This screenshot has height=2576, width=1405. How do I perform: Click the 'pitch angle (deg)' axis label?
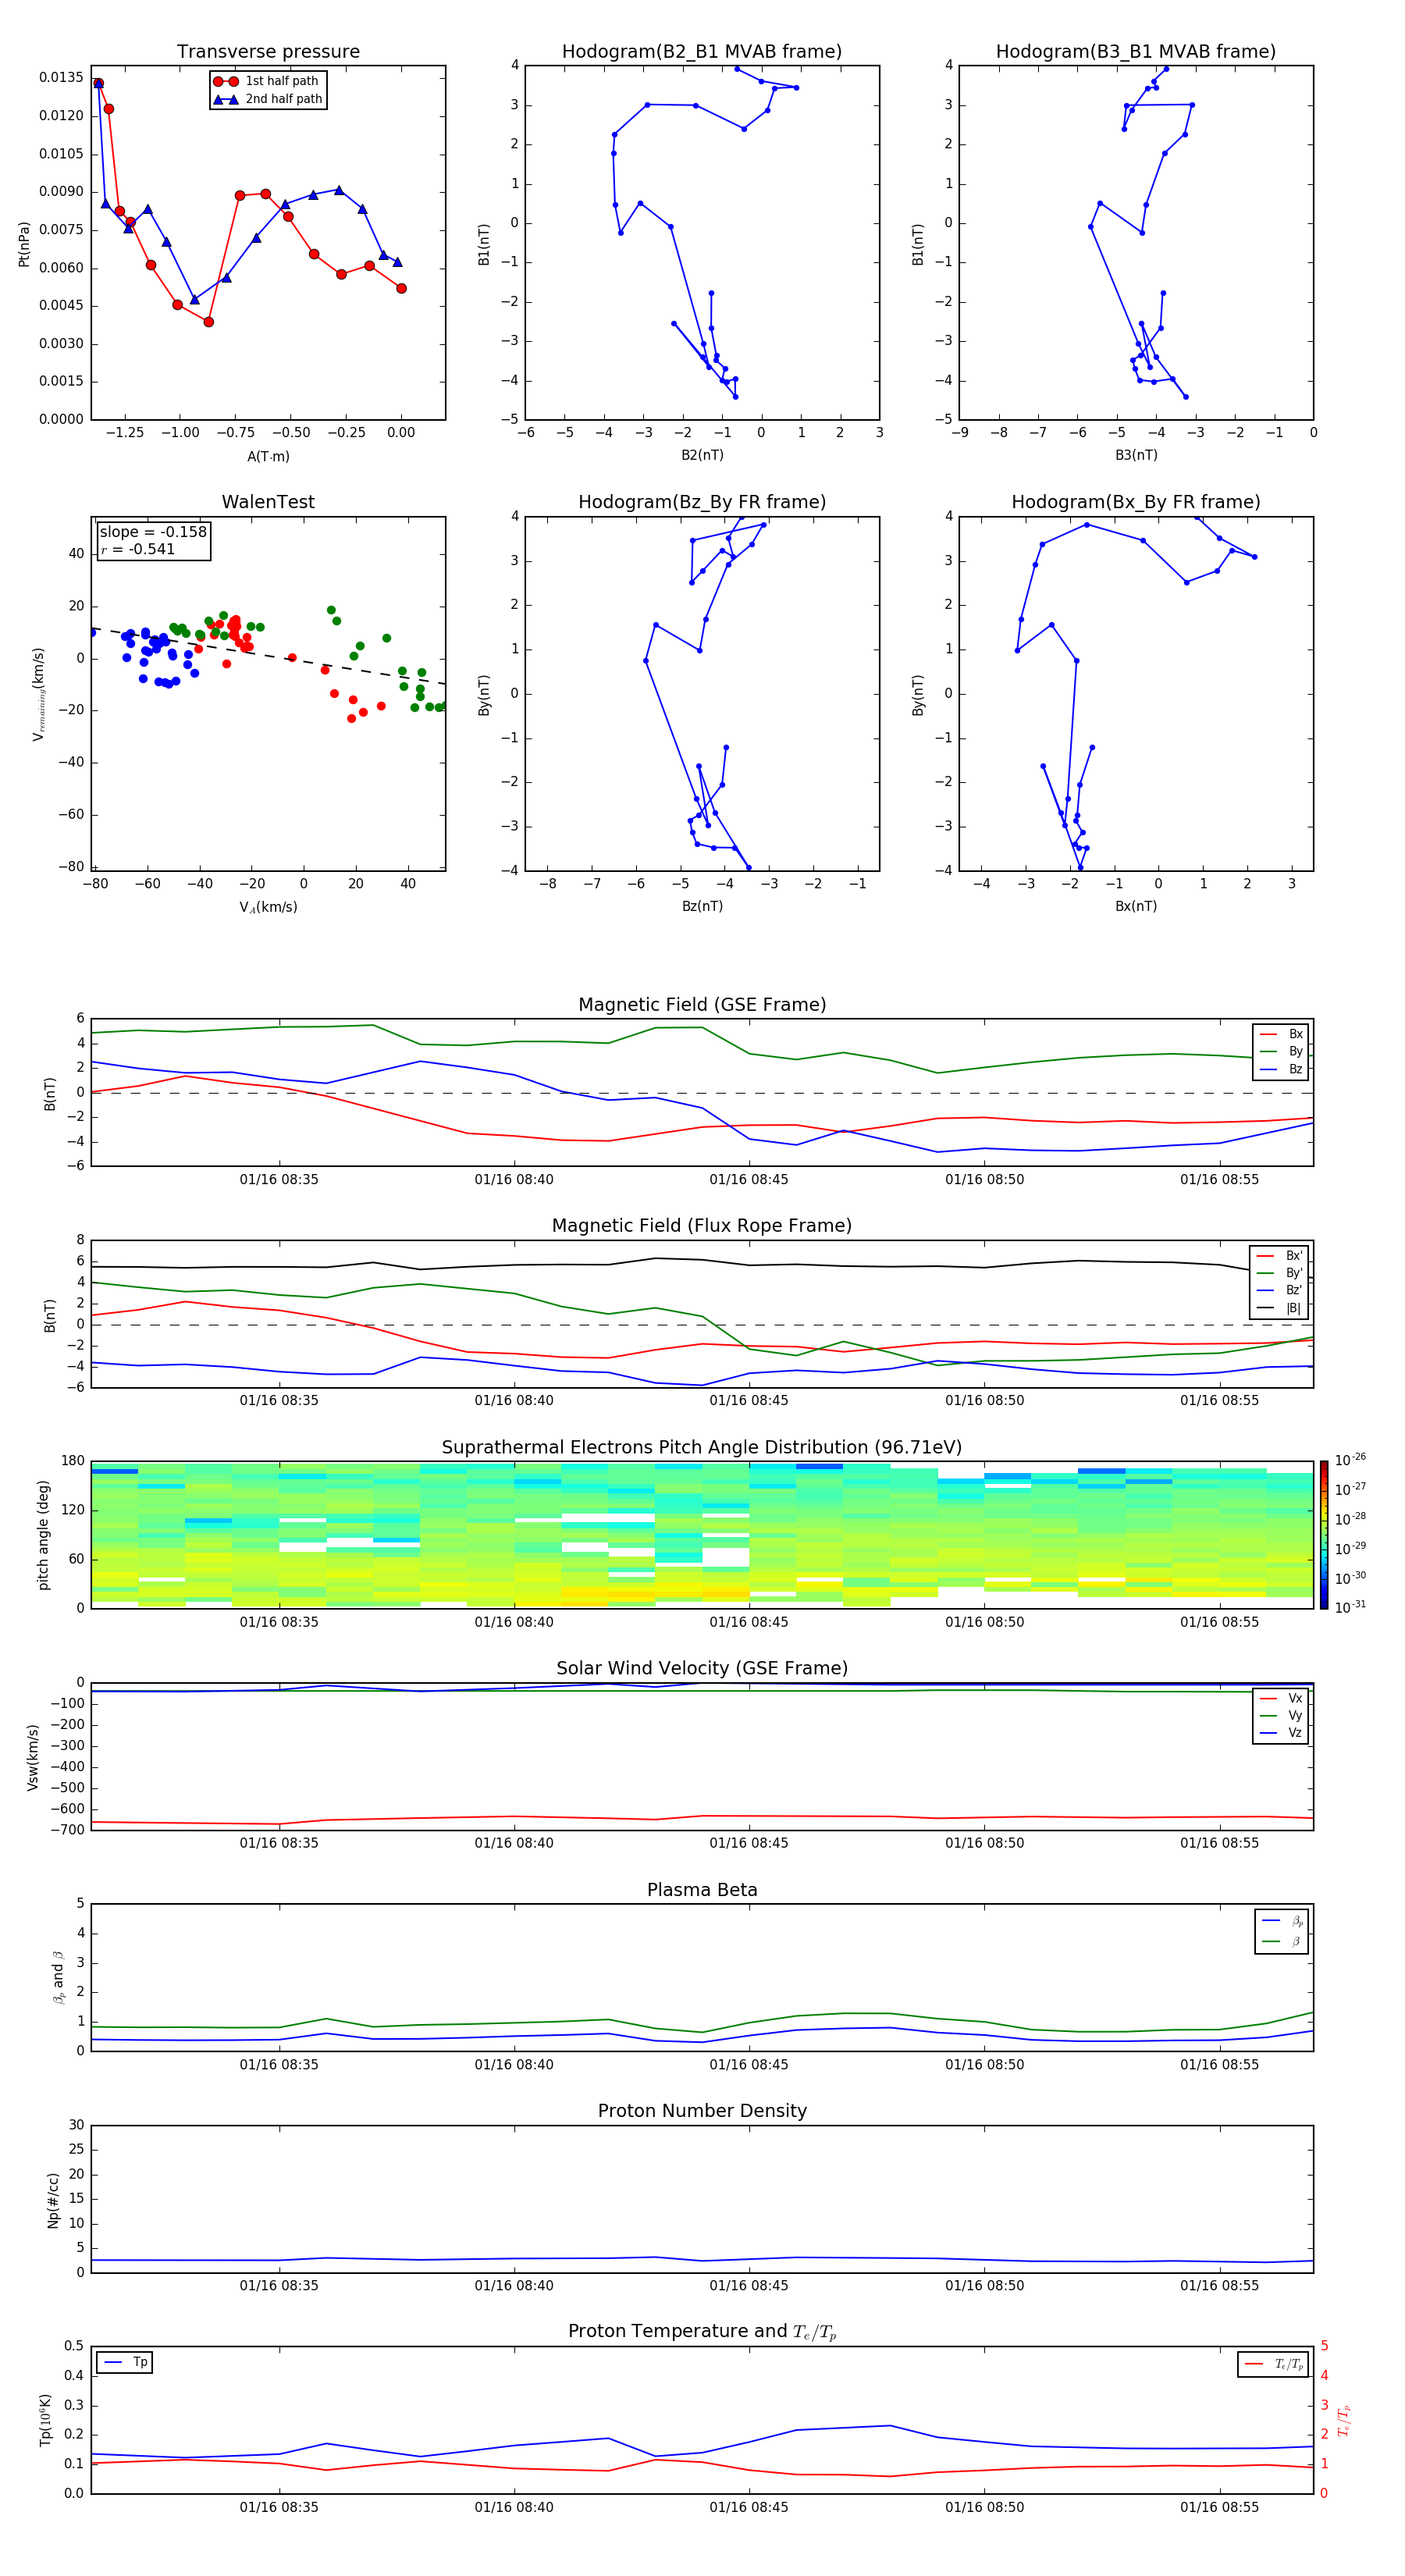[x=43, y=1535]
